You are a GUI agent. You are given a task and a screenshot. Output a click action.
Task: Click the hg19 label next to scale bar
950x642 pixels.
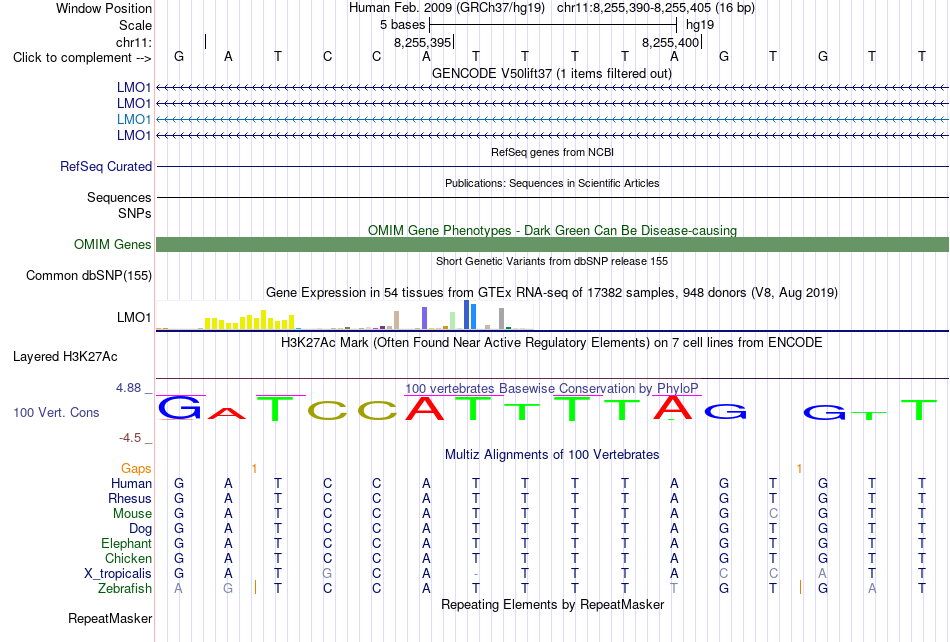pos(700,25)
